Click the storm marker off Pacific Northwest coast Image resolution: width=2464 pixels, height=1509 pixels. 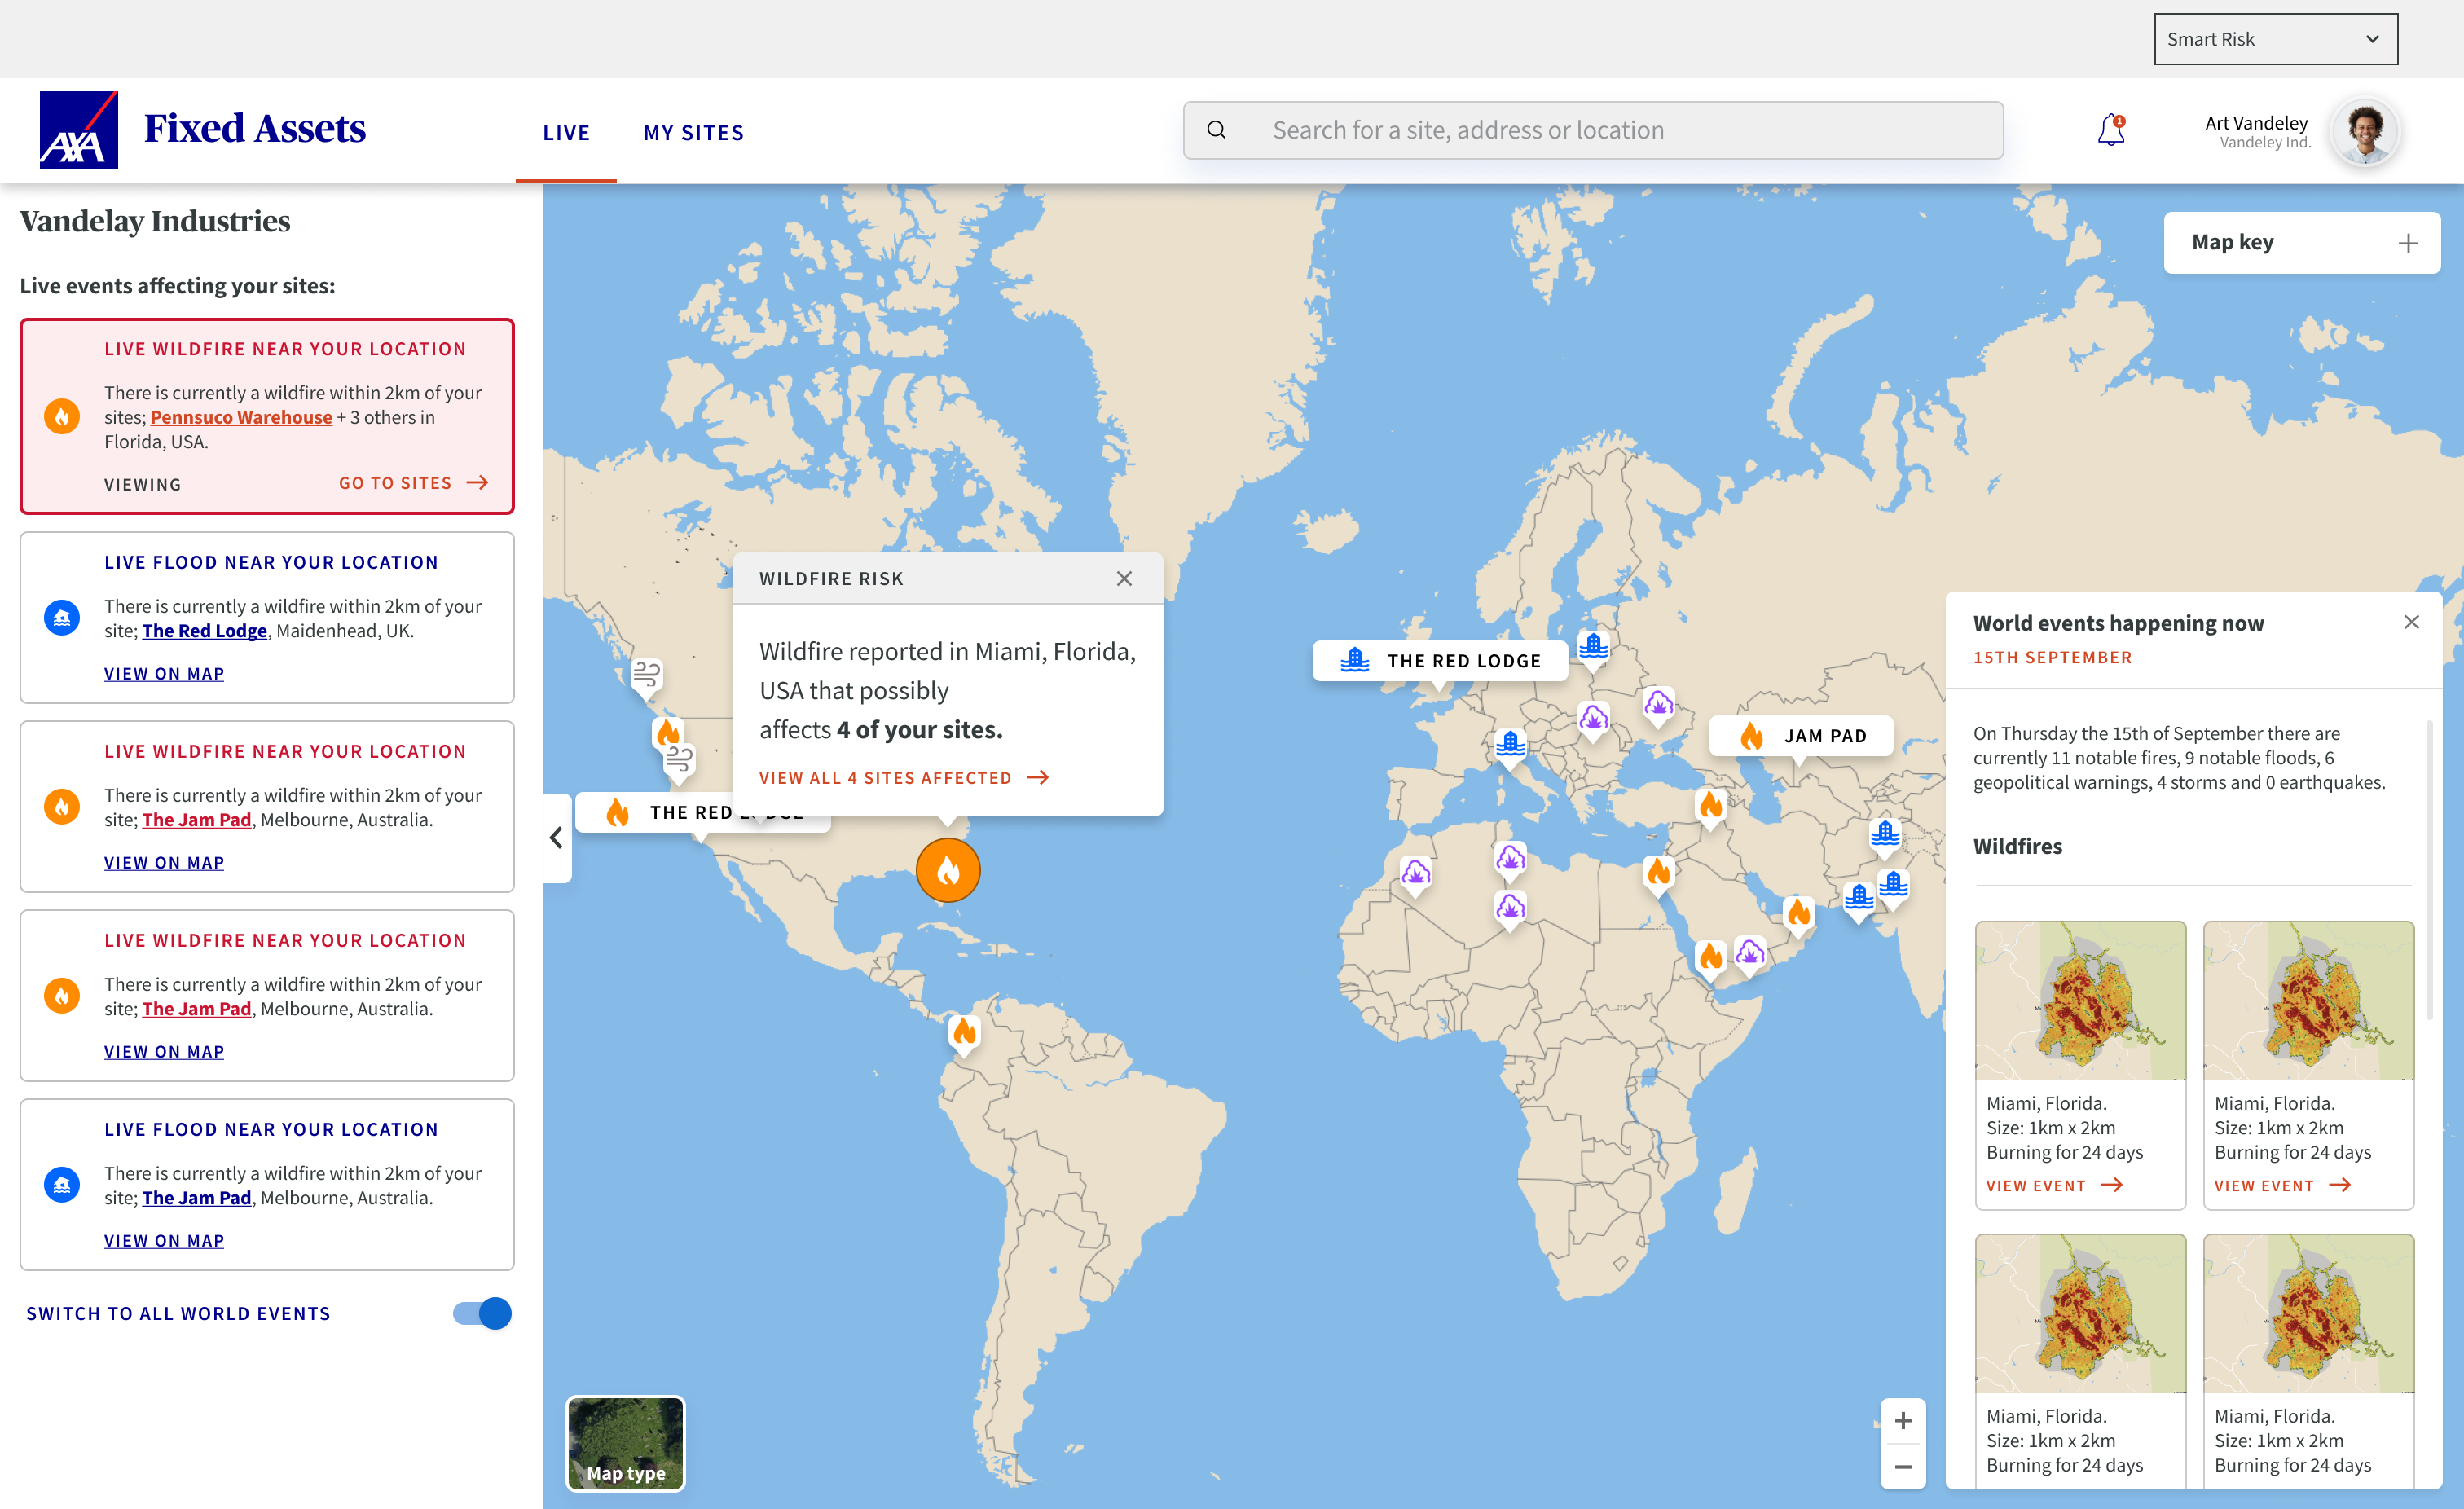coord(647,675)
